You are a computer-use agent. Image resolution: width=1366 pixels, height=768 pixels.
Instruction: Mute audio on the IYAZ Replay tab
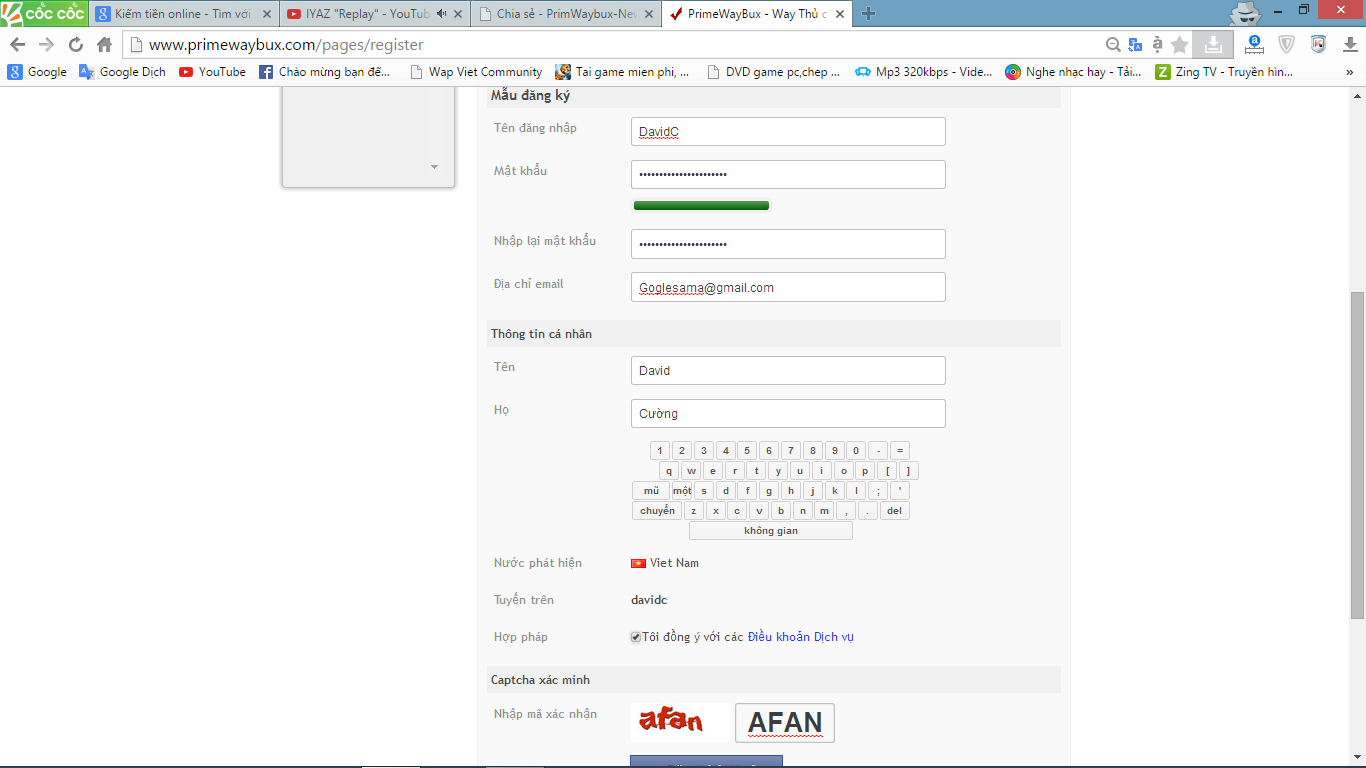[442, 14]
